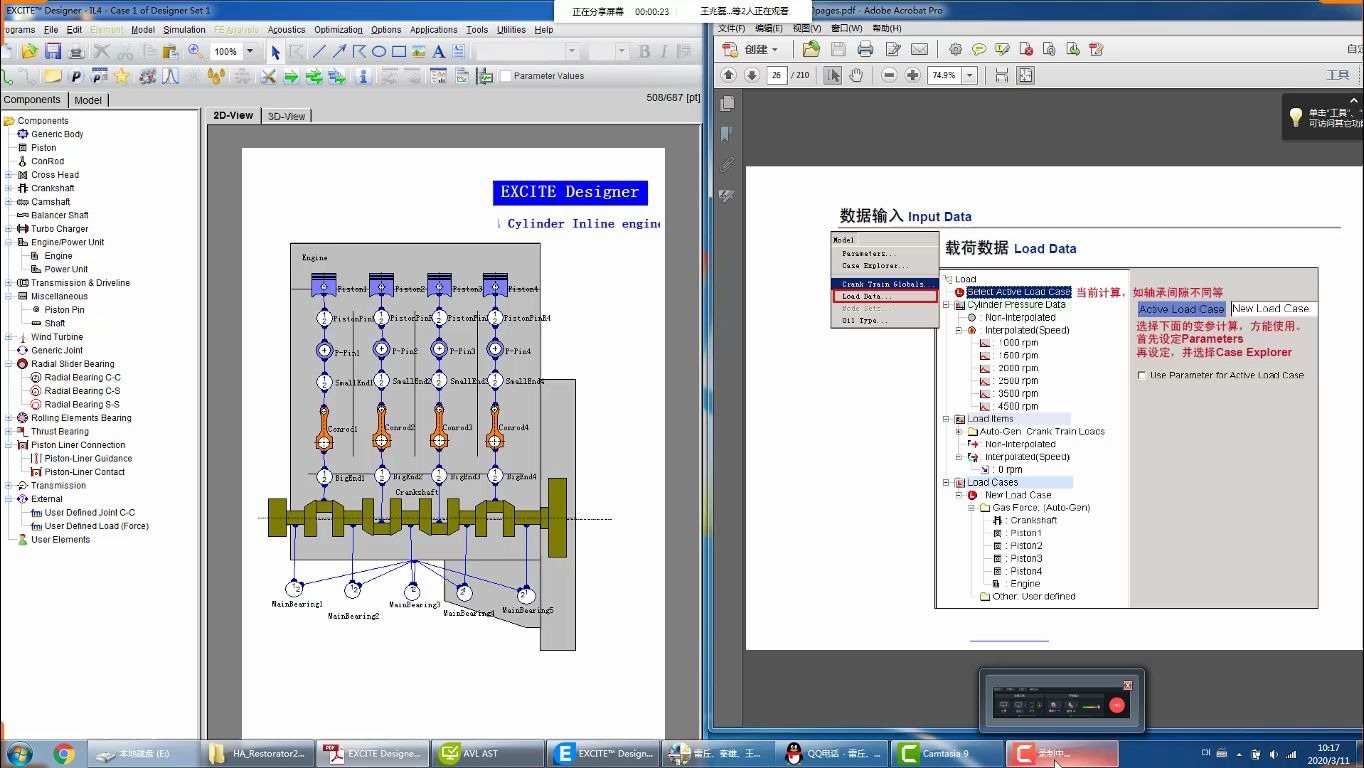
Task: Click the Conrod2 element in the diagram
Action: (381, 428)
